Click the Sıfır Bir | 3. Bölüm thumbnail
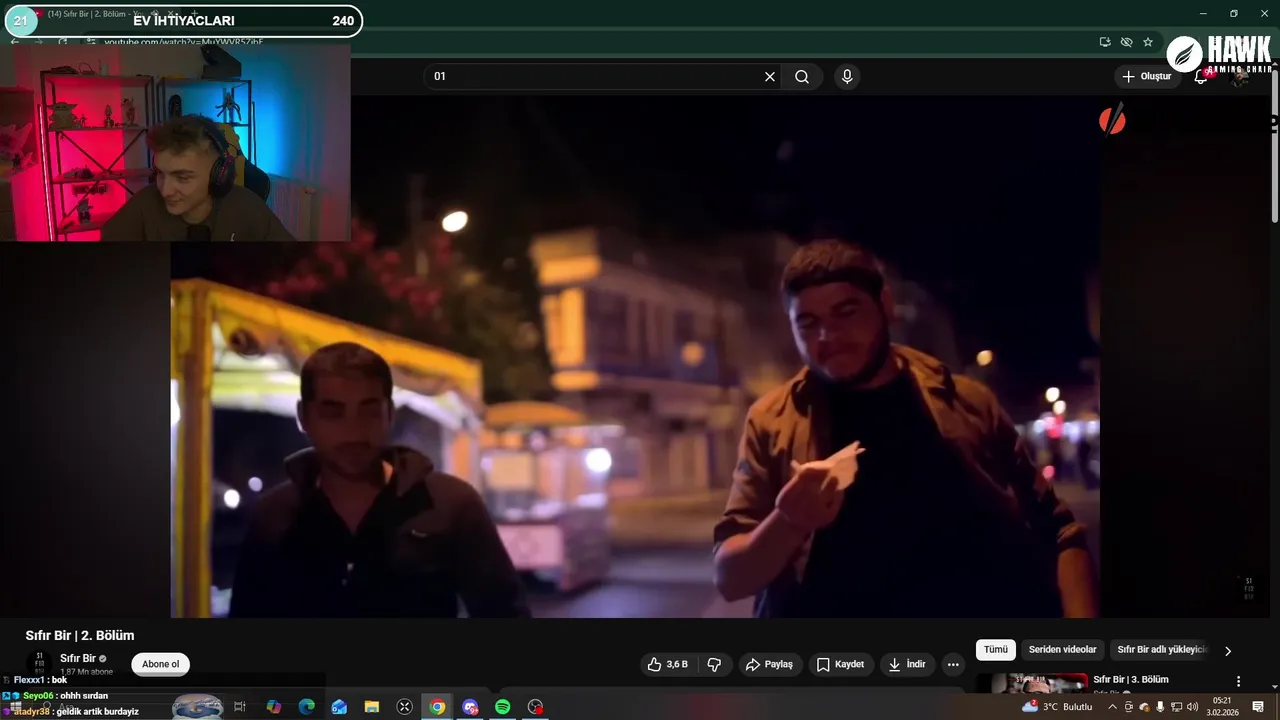The image size is (1280, 720). pyautogui.click(x=1032, y=684)
